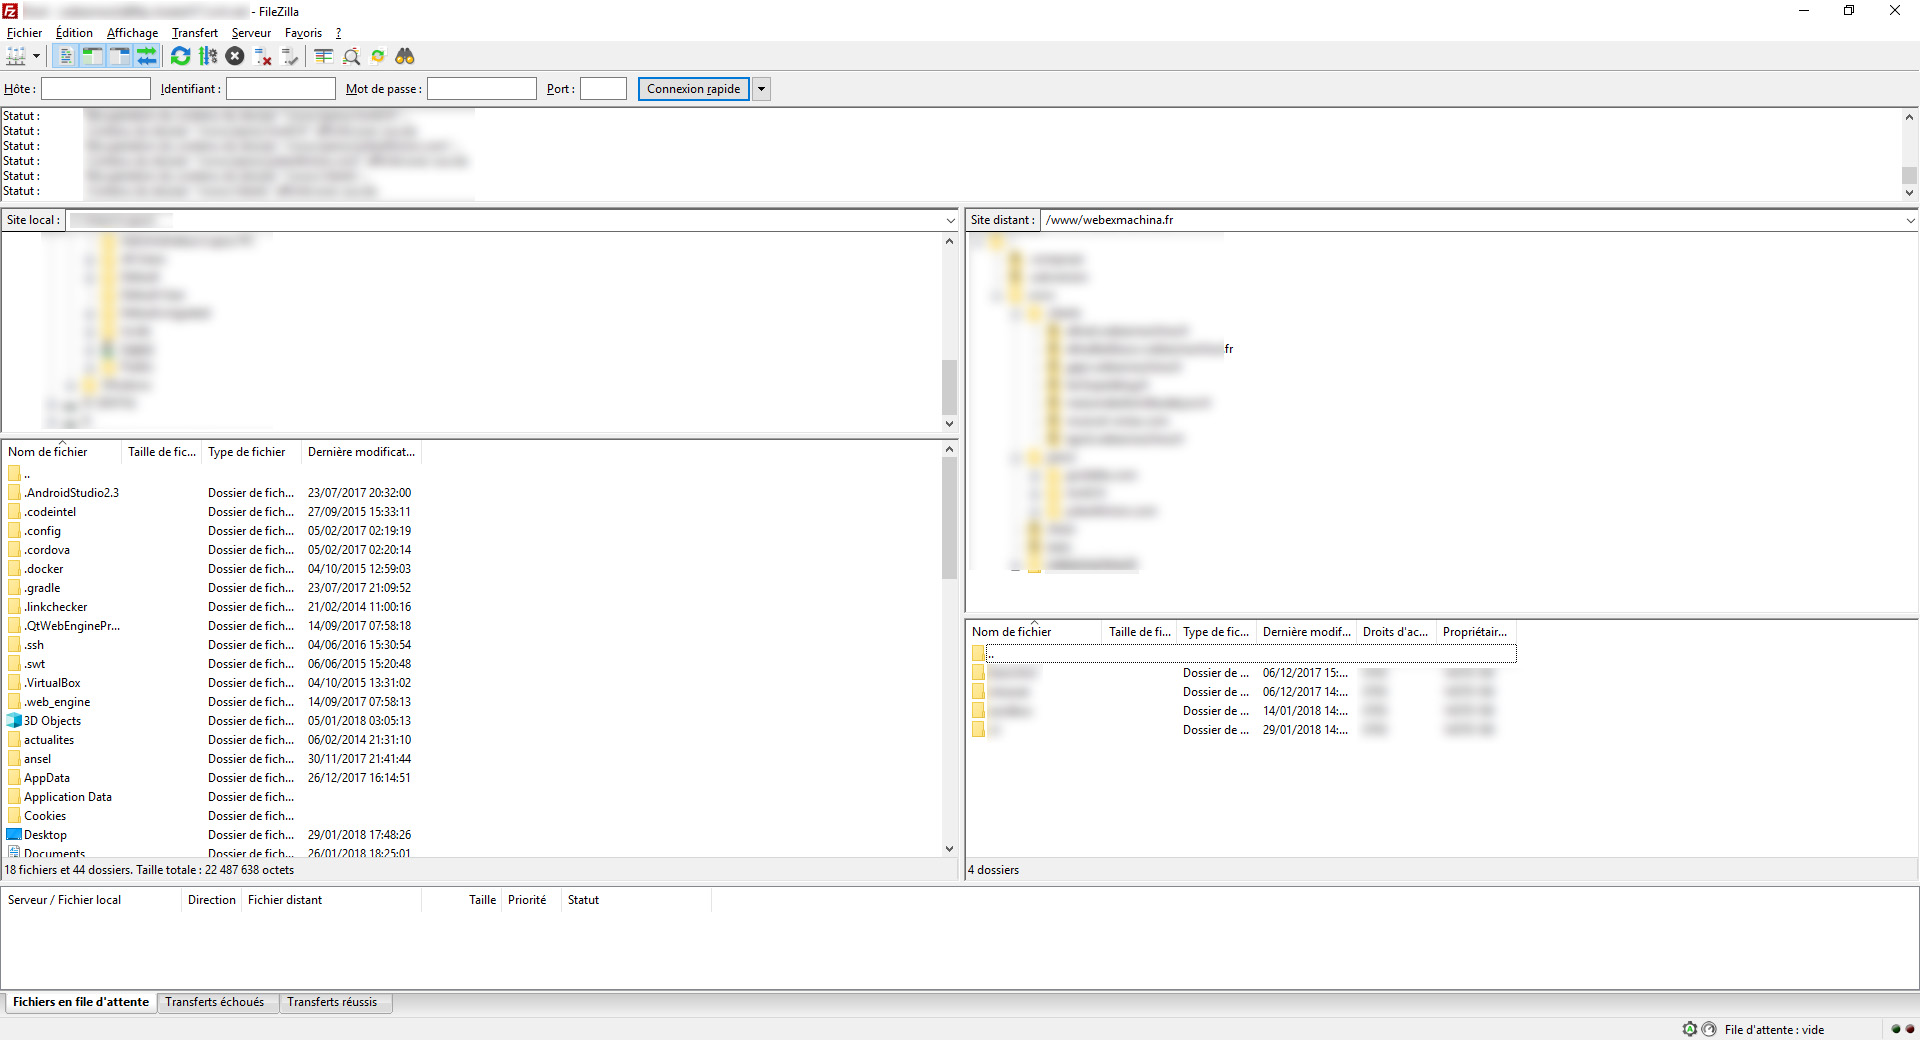Click the green activity indicator light

(x=1896, y=1029)
